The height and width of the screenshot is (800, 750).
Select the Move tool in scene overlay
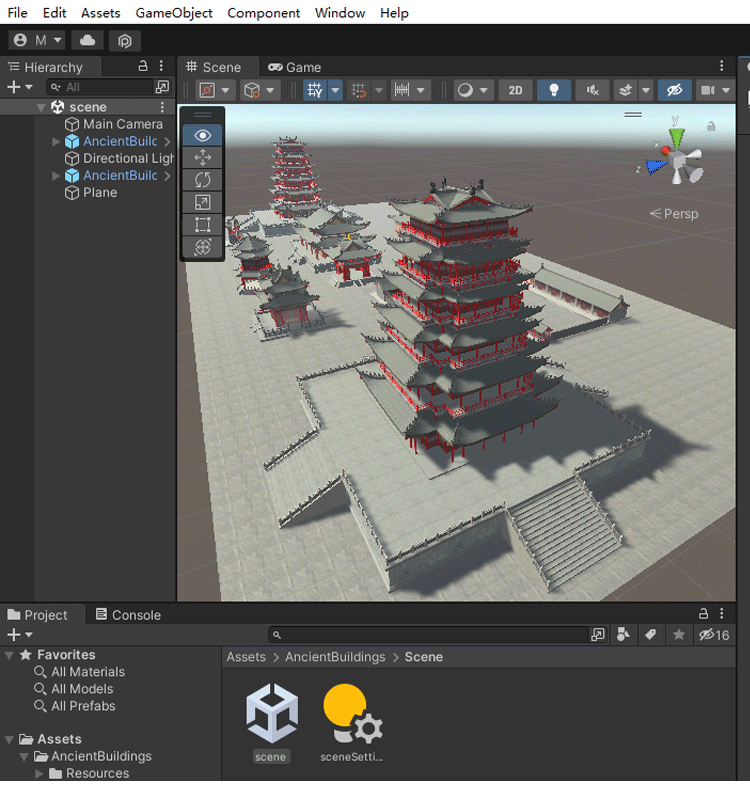coord(203,157)
